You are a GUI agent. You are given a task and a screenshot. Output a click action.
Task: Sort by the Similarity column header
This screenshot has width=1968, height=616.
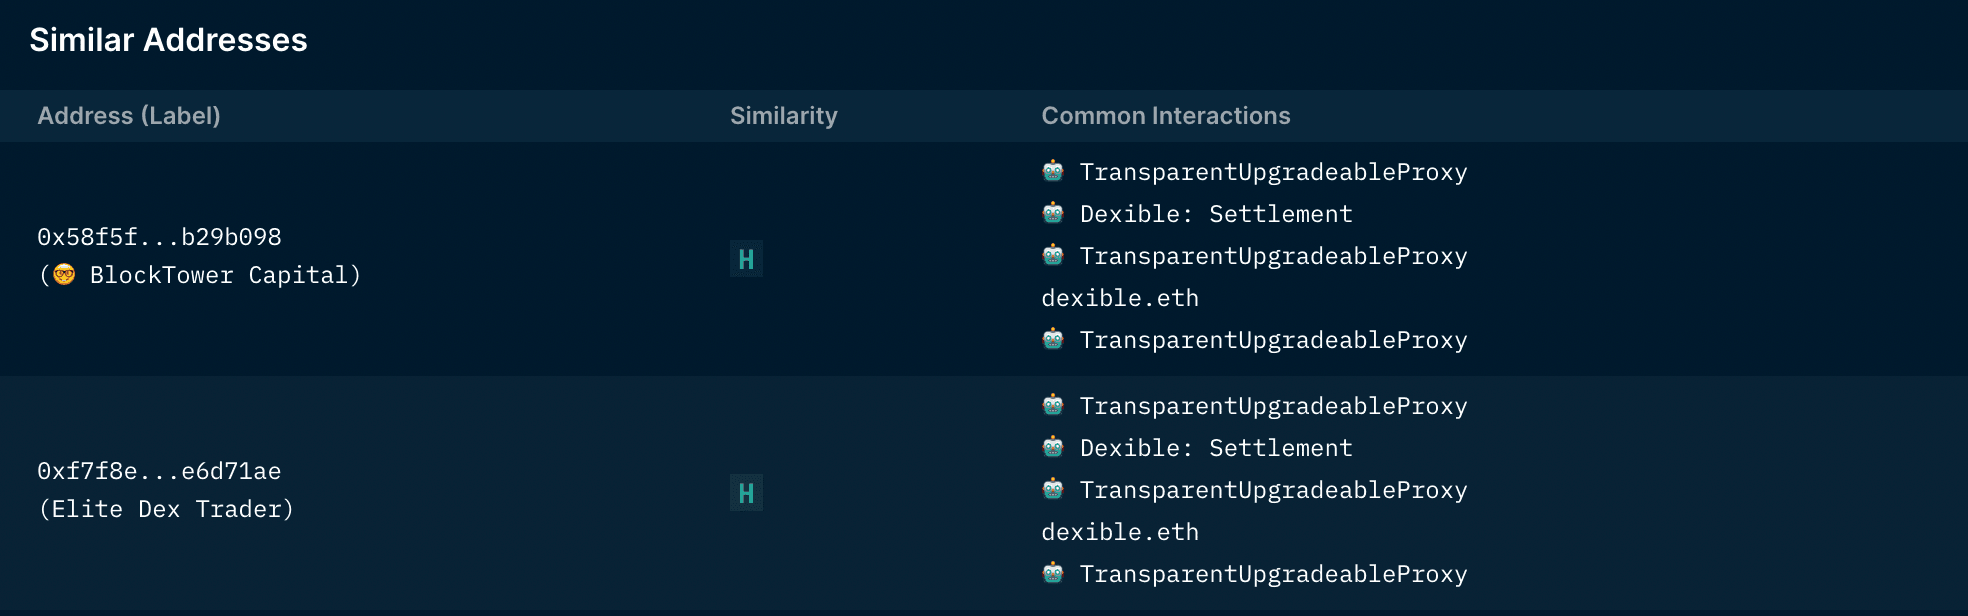tap(783, 116)
